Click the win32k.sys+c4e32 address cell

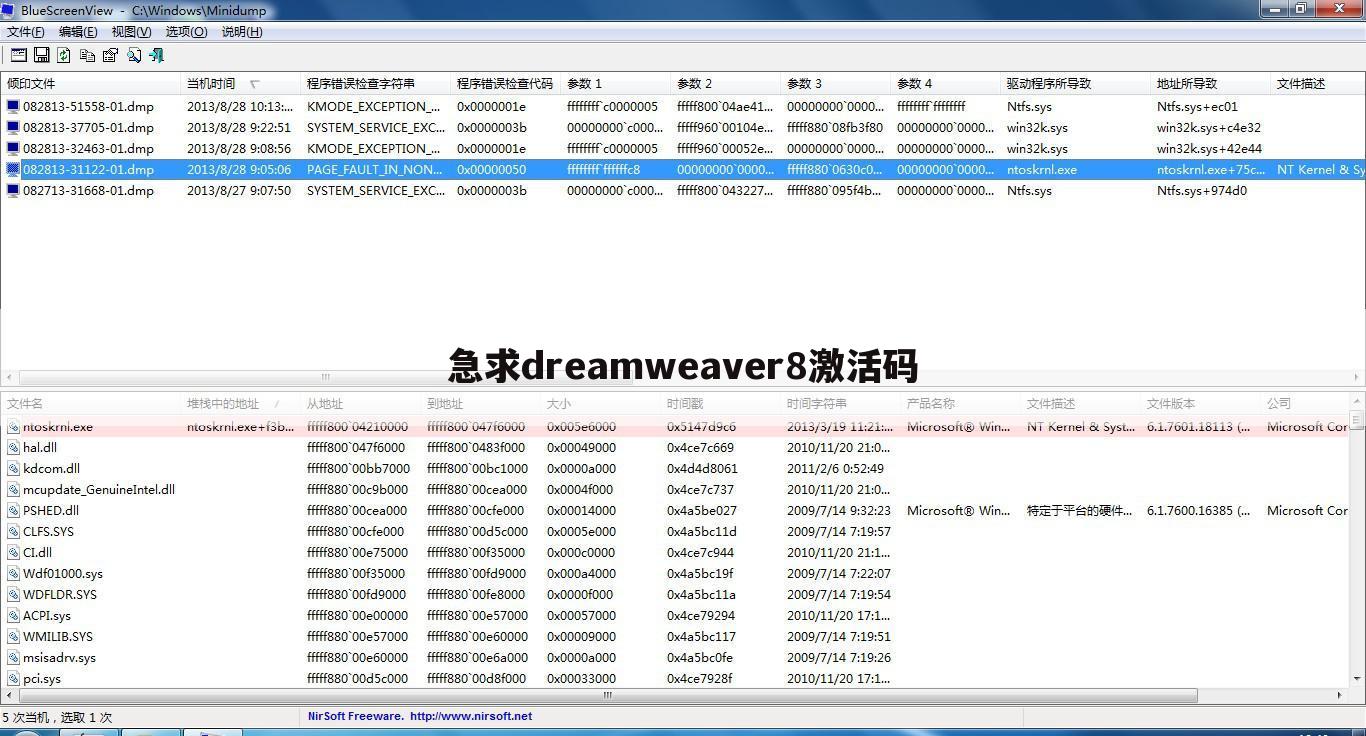1208,127
